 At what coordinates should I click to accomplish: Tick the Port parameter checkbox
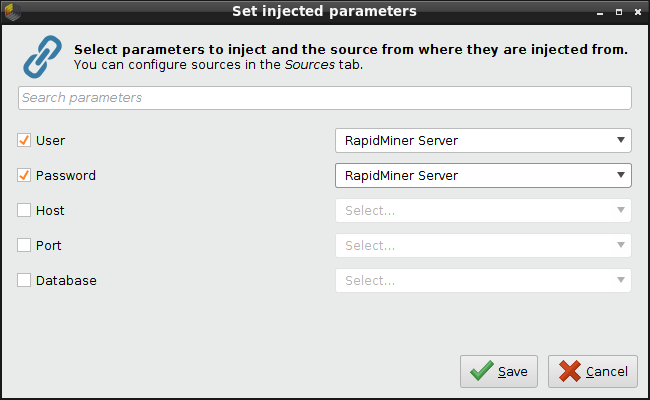tap(24, 246)
